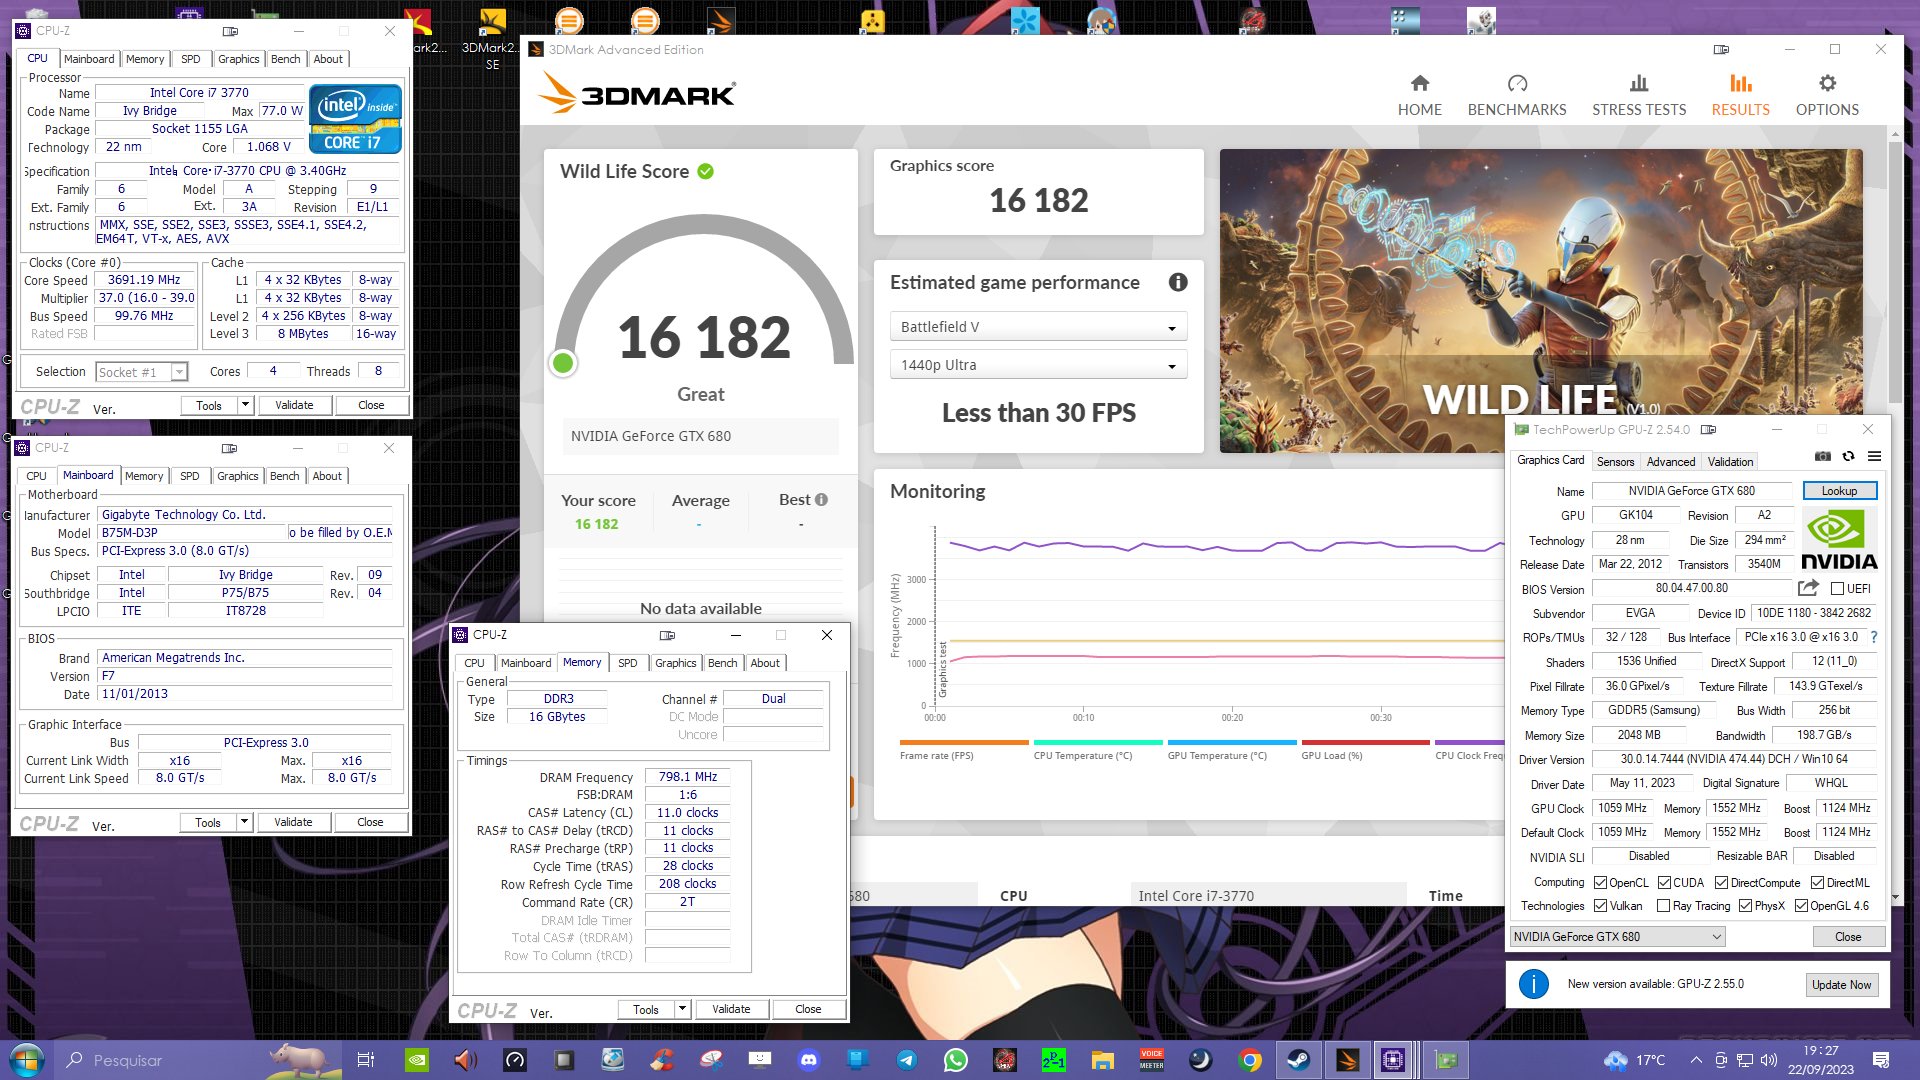The width and height of the screenshot is (1920, 1080).
Task: Click the GPU-Z BIOS export share icon
Action: (x=1808, y=588)
